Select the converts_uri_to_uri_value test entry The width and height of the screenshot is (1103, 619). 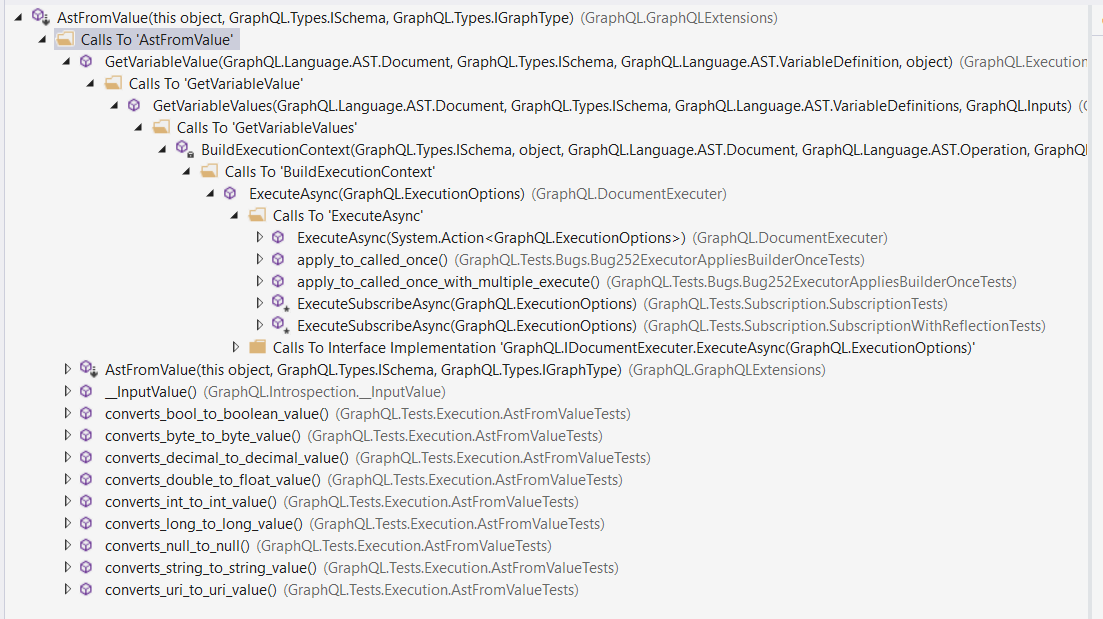(190, 589)
